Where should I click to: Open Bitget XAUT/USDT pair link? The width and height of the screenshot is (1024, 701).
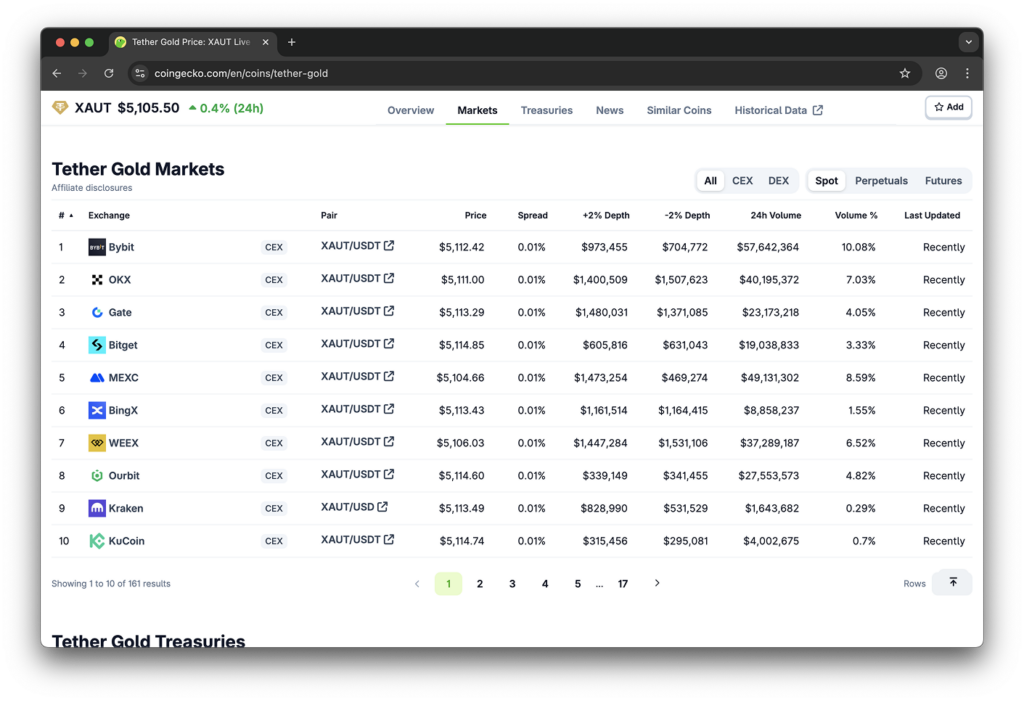(x=357, y=344)
